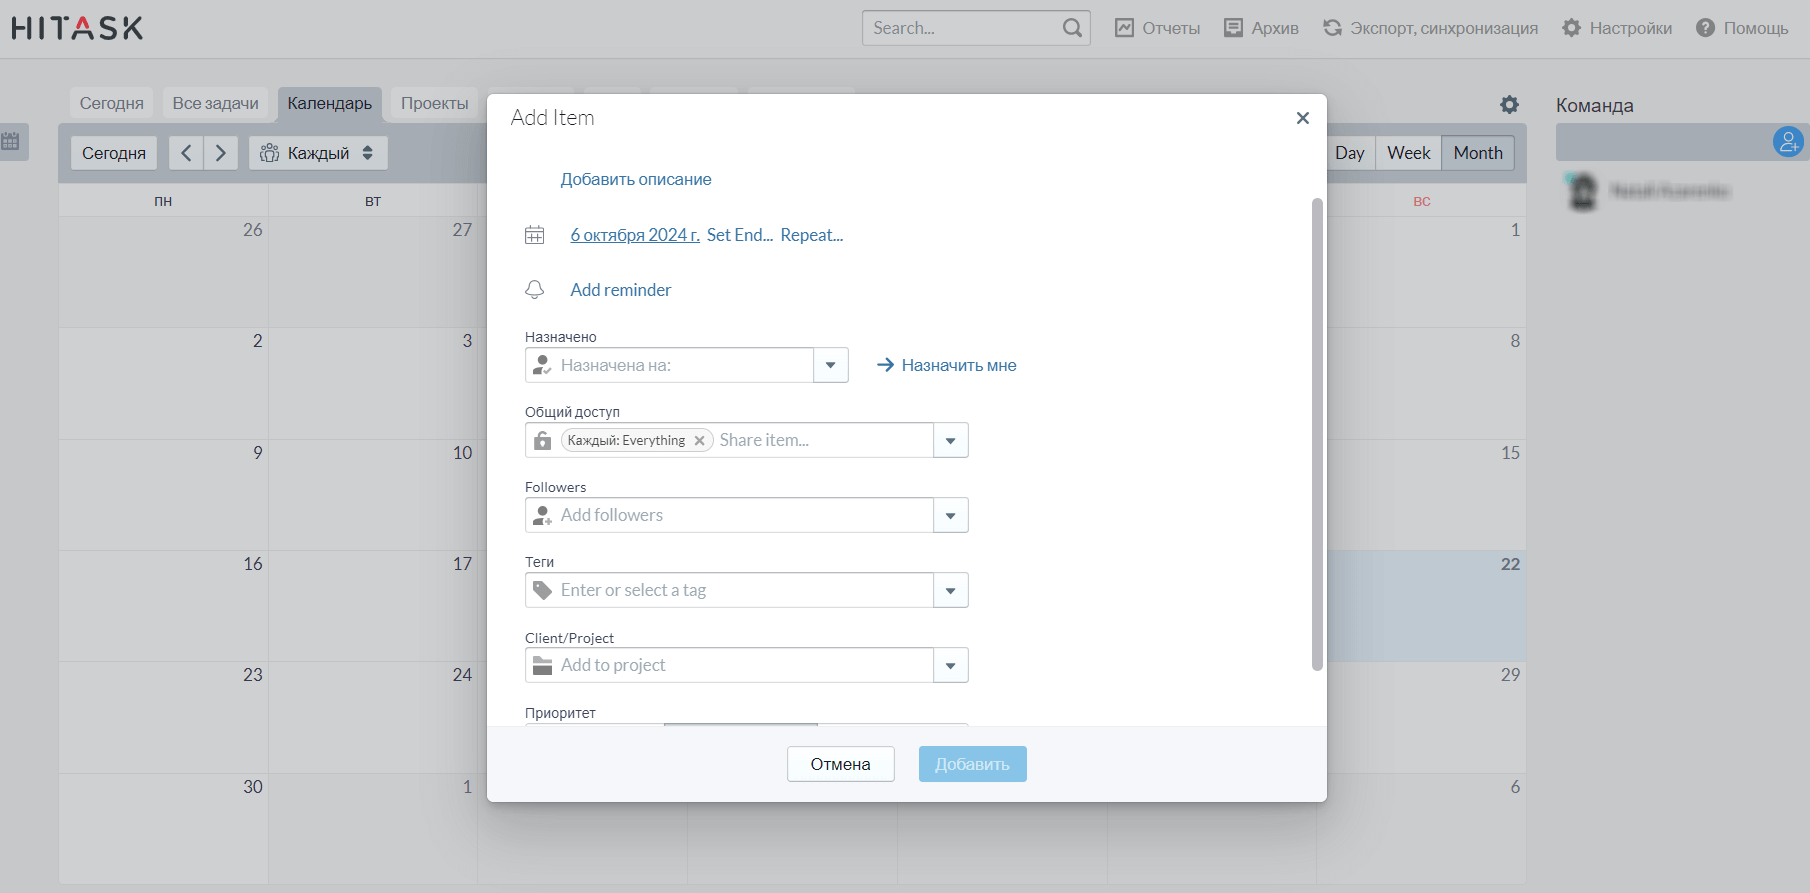This screenshot has width=1810, height=893.
Task: Switch to Все задачи tab
Action: coord(215,103)
